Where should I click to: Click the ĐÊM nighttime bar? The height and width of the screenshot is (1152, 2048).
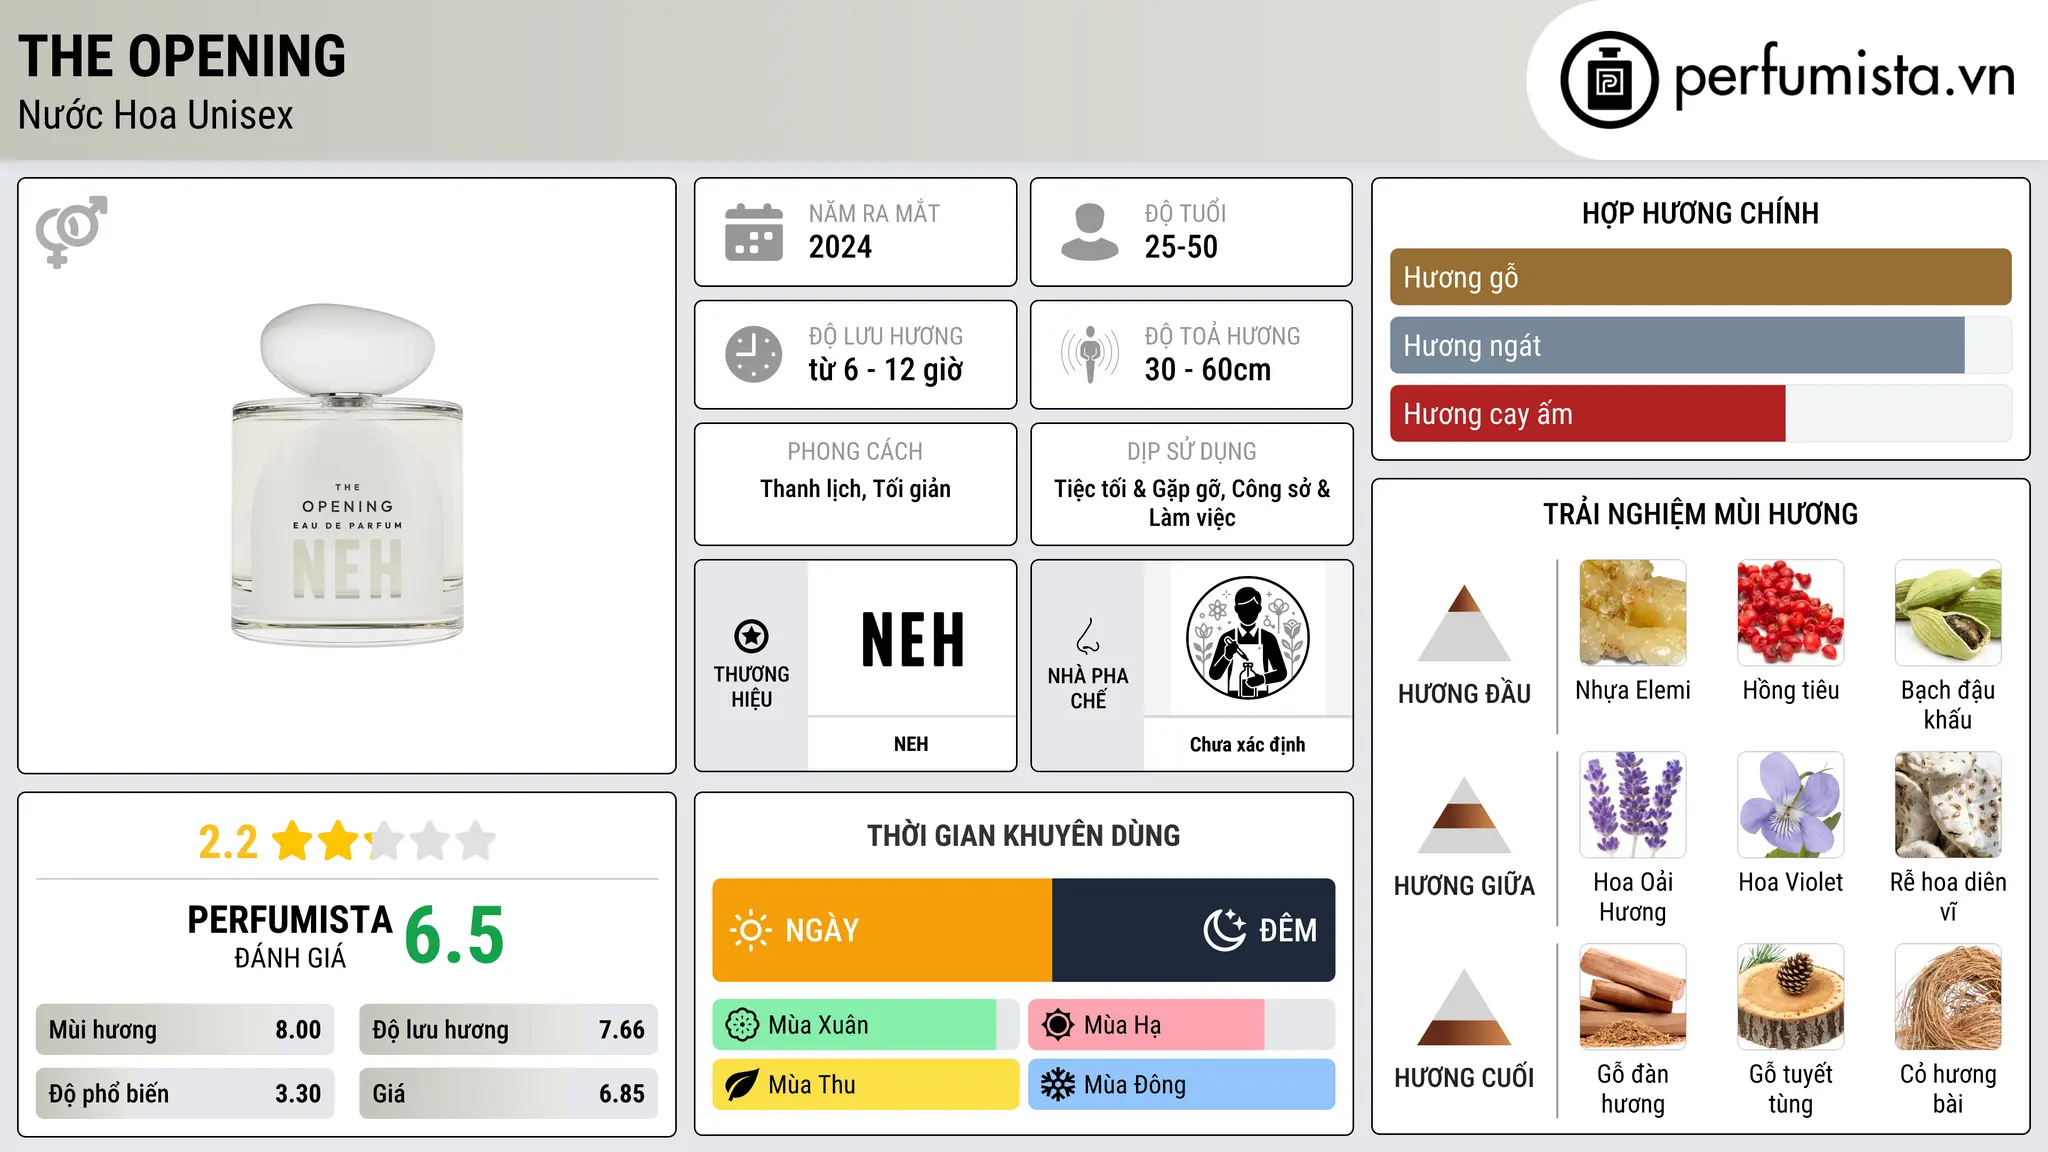1193,930
